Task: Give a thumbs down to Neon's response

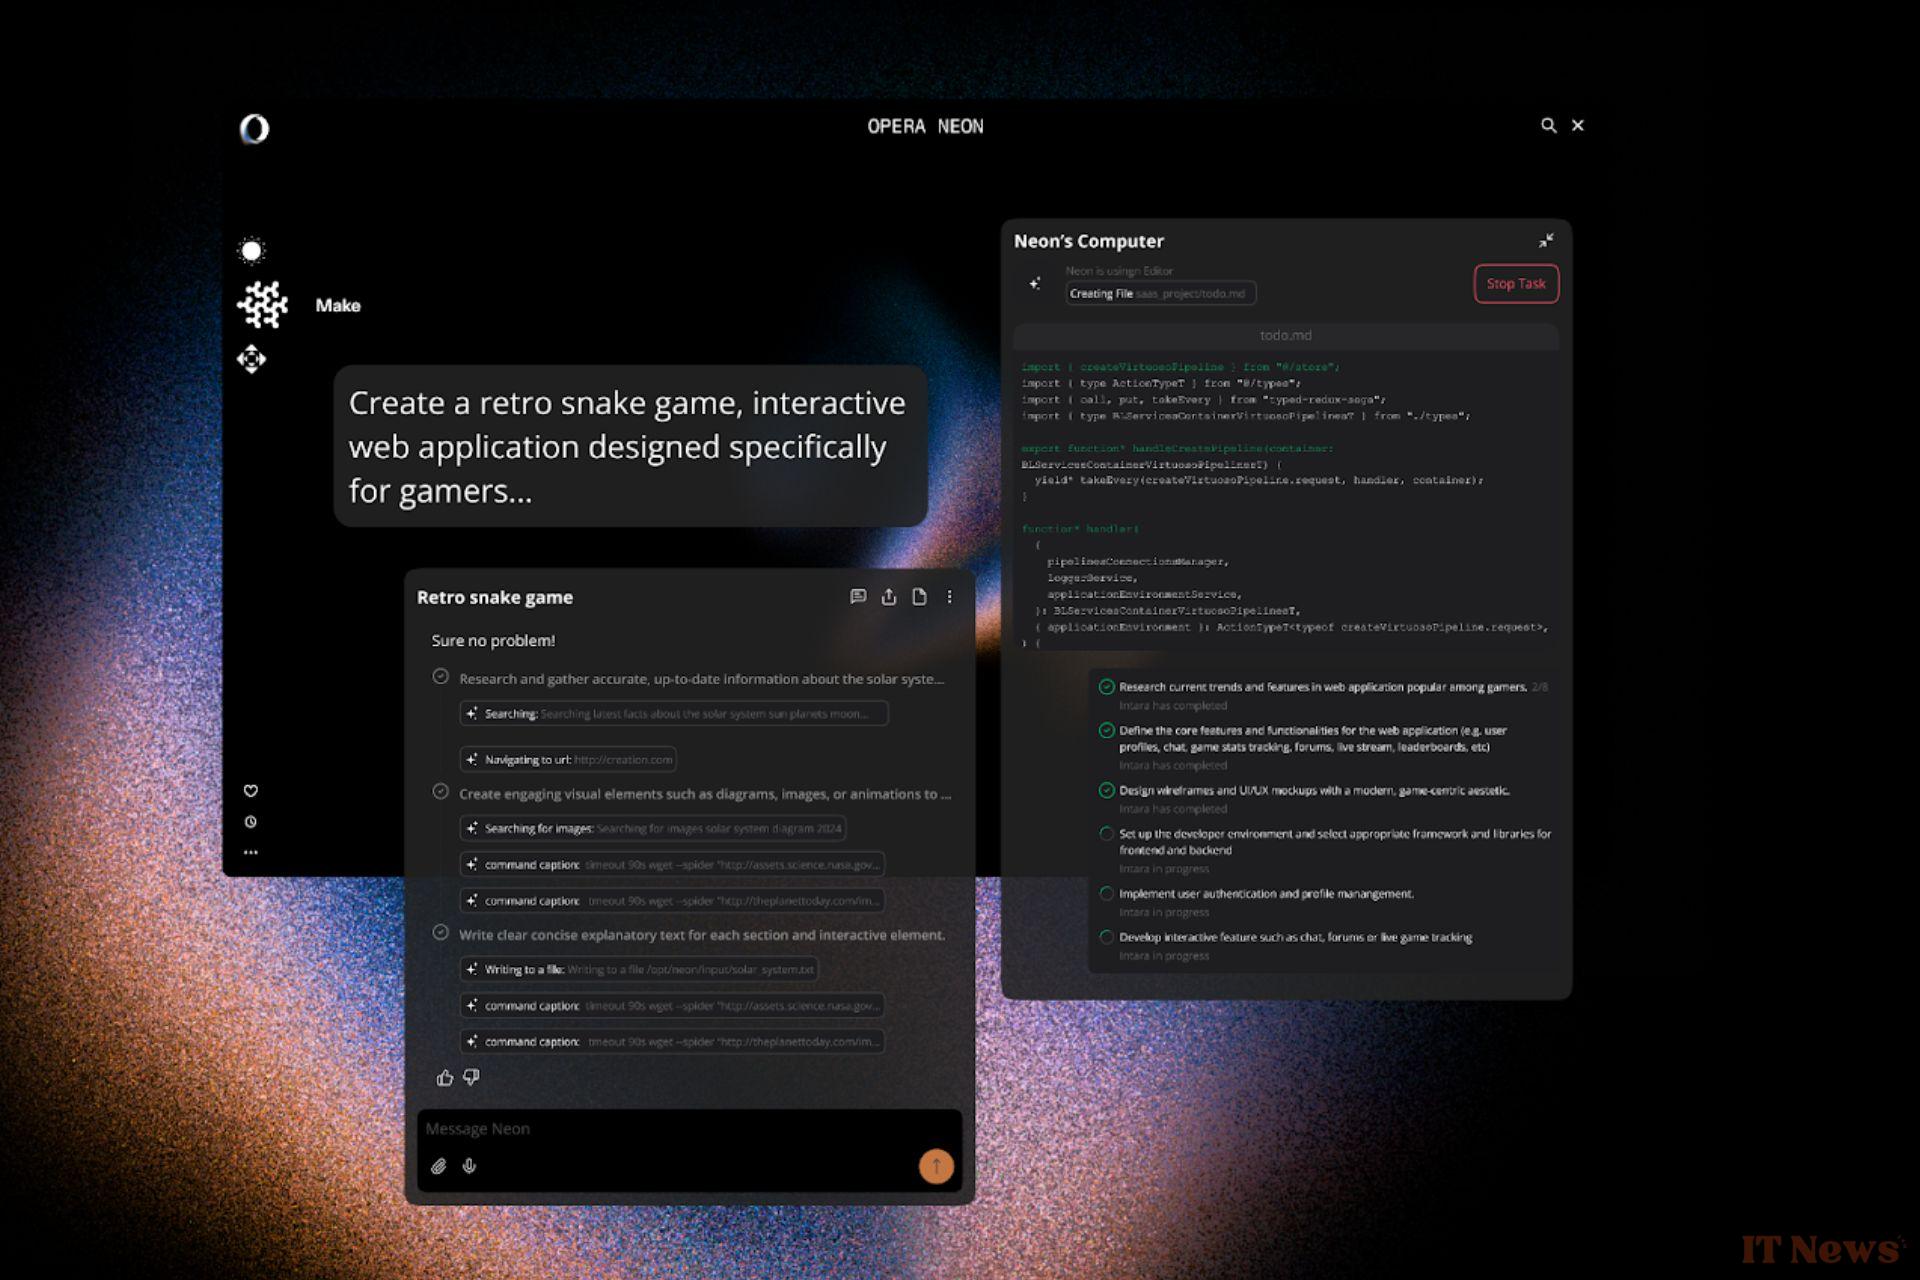Action: pos(470,1077)
